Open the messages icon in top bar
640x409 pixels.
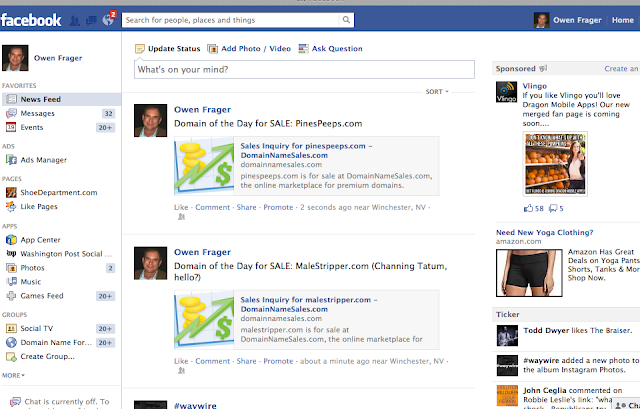tap(91, 20)
